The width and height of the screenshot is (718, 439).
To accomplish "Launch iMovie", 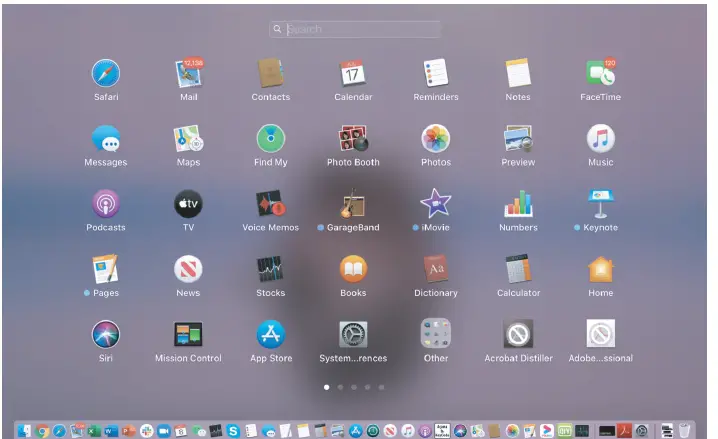I will coord(435,204).
